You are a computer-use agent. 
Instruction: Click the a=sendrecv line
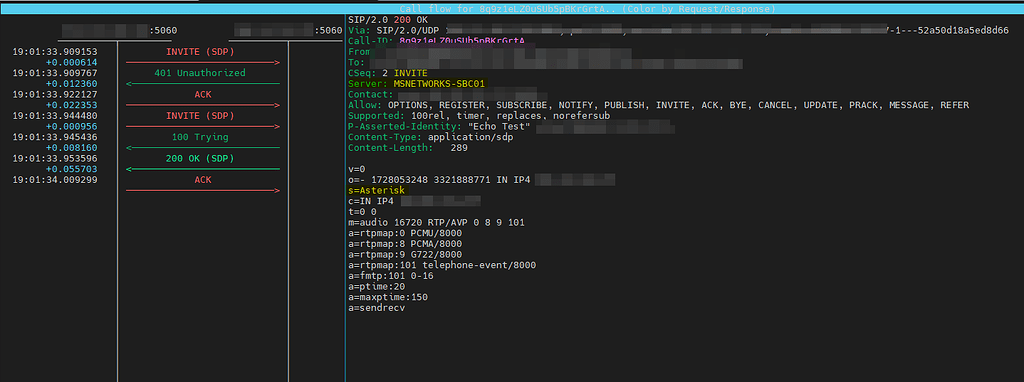(x=376, y=308)
